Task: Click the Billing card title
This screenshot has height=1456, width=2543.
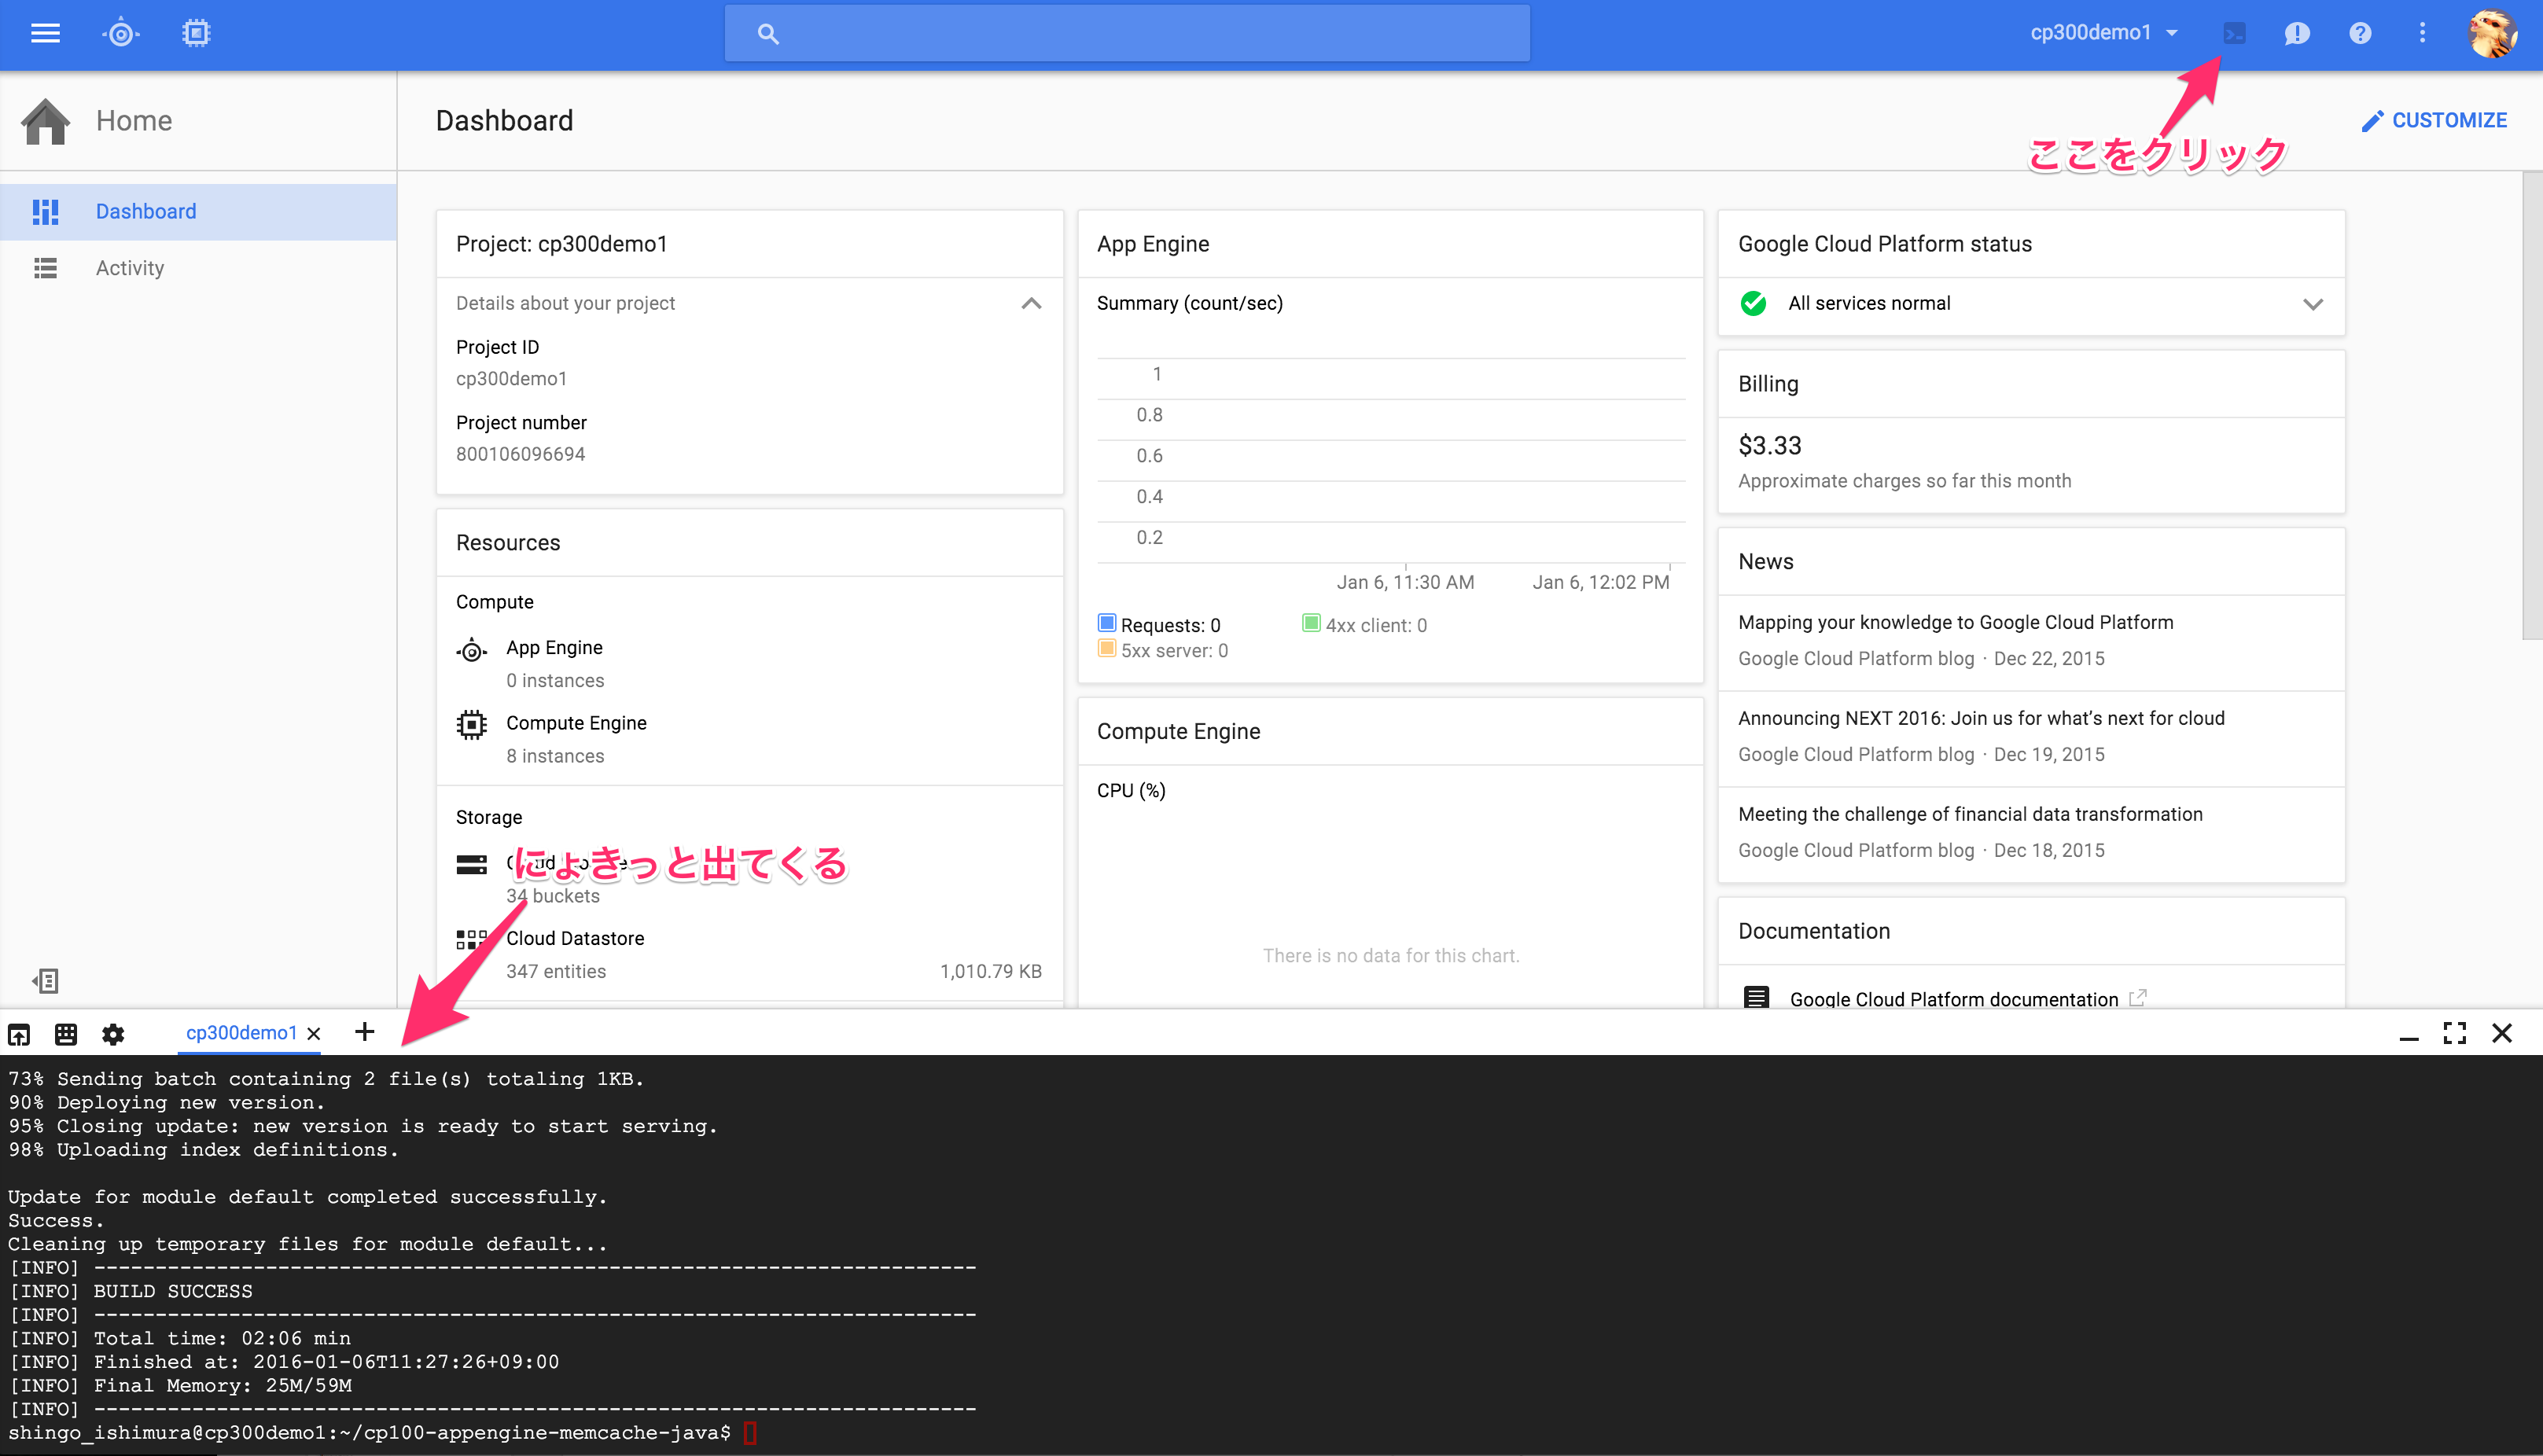Action: click(1768, 384)
